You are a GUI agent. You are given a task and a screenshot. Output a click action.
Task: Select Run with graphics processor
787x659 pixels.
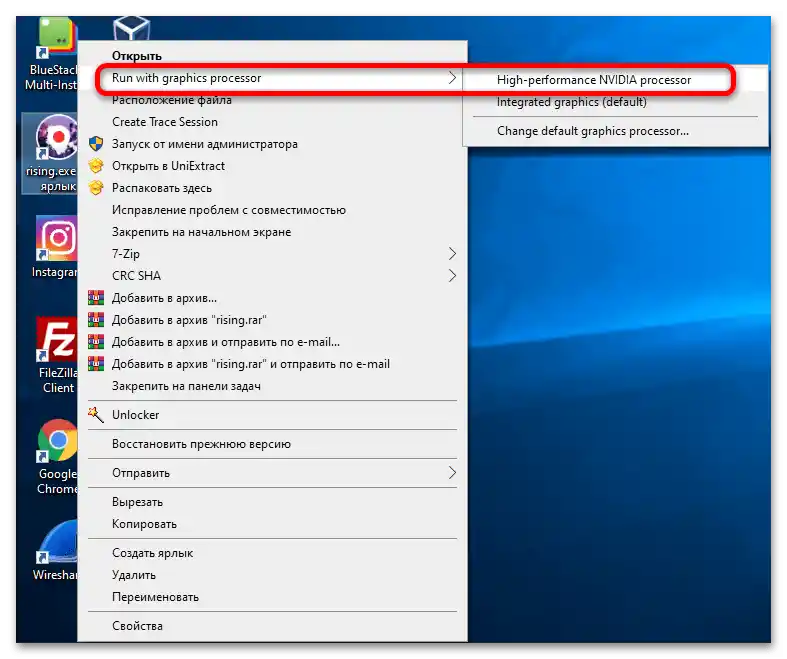pos(273,78)
